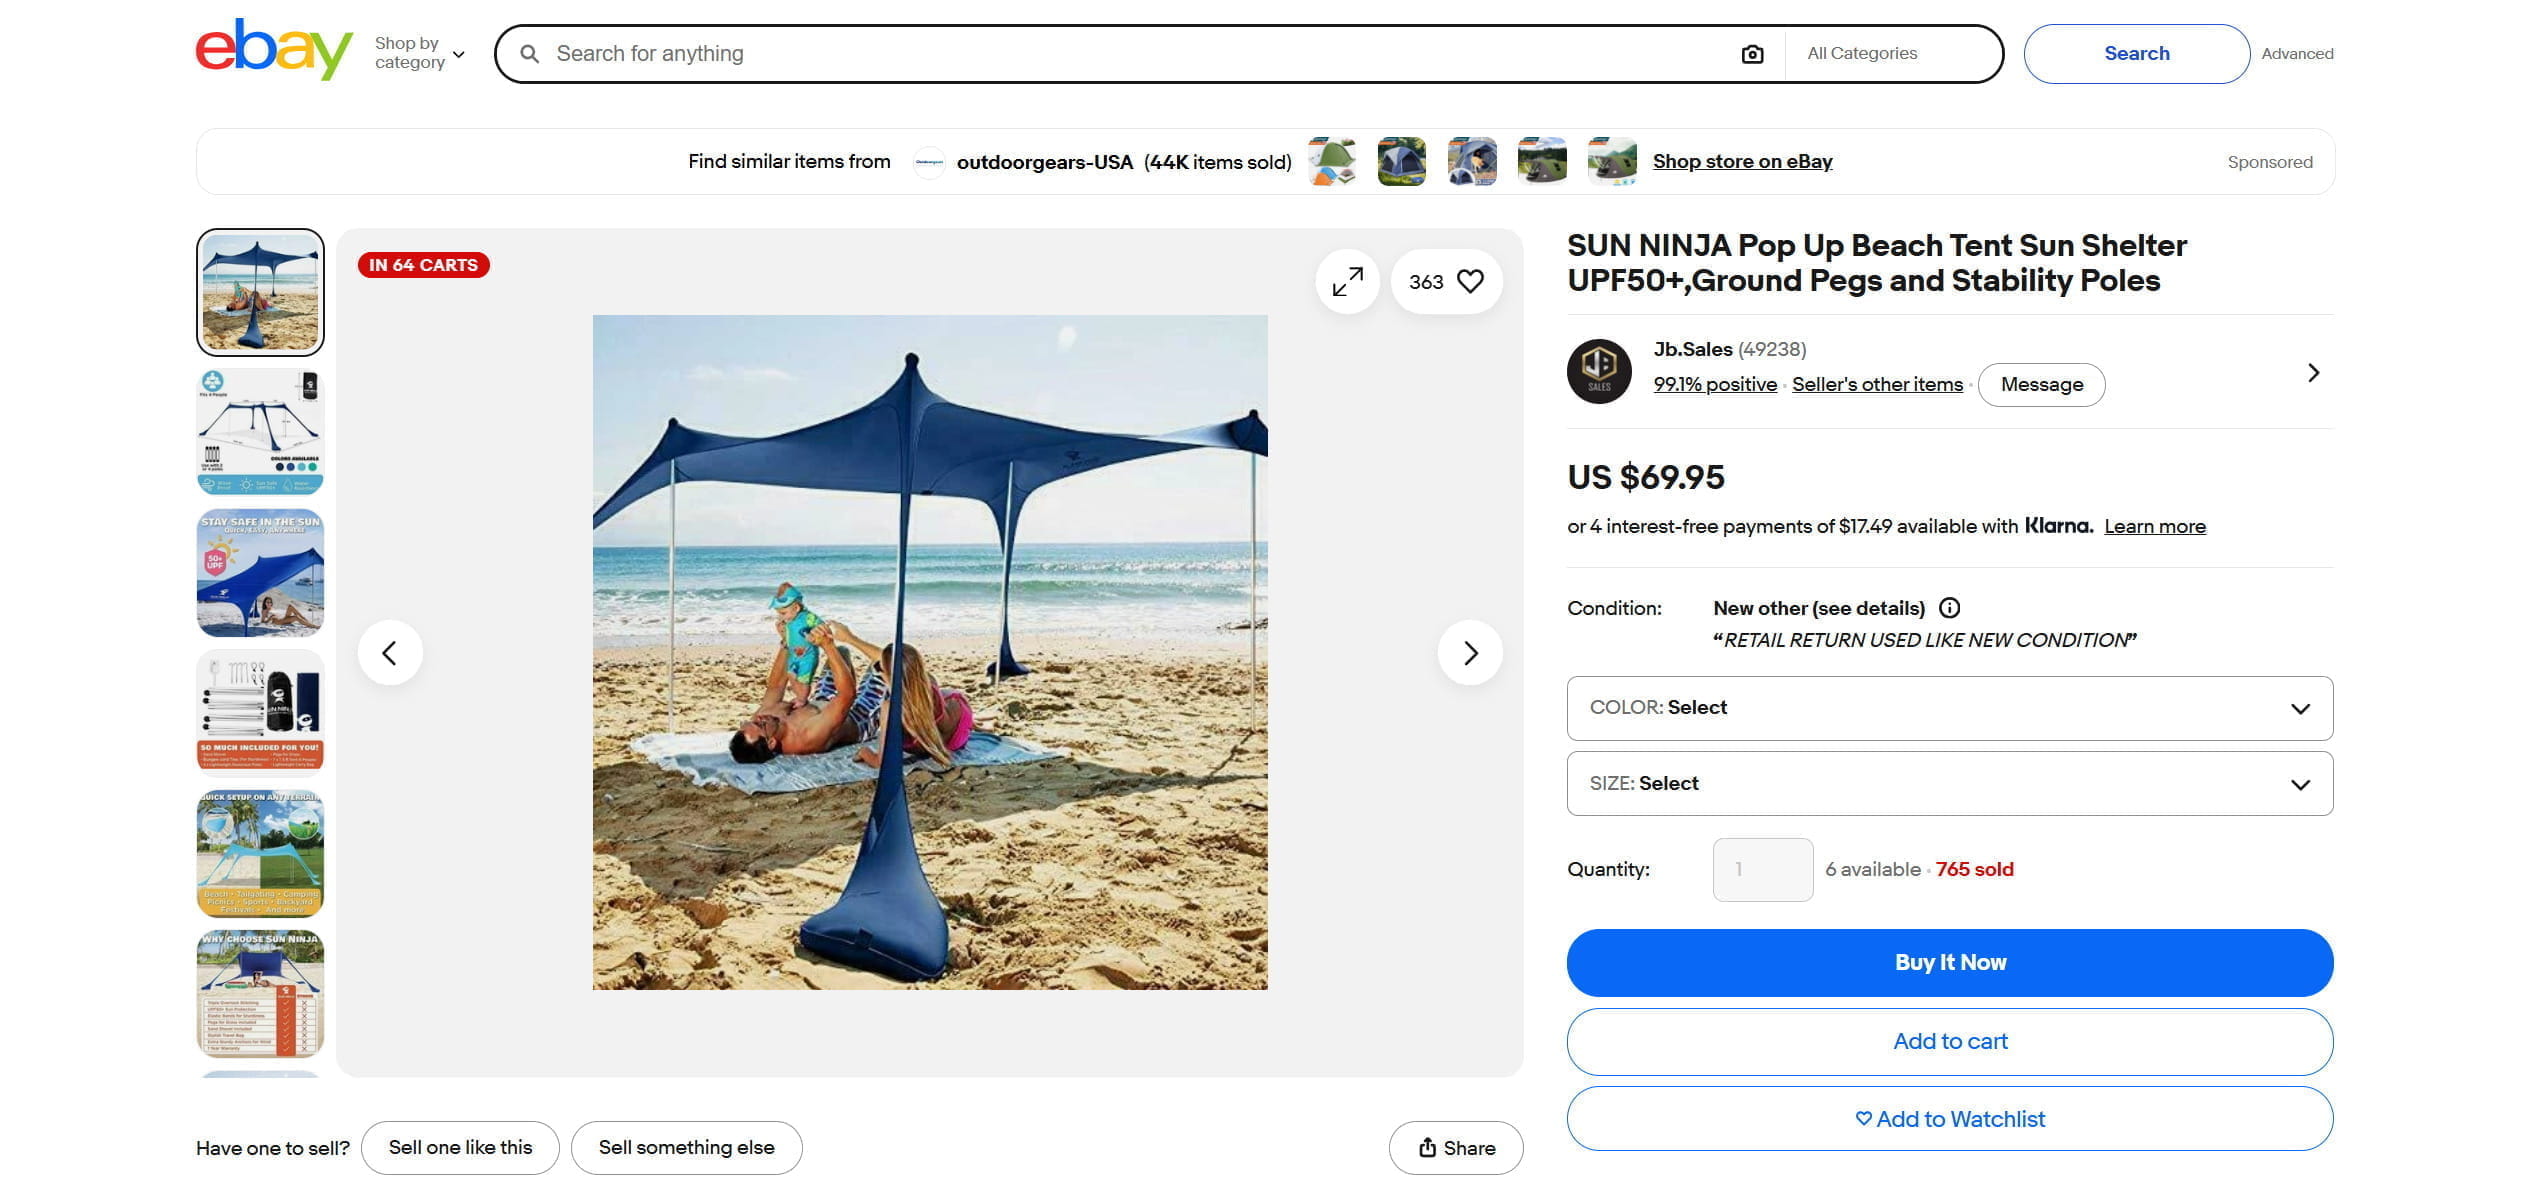Open the fifth similar tent thumbnail

(x=1612, y=161)
